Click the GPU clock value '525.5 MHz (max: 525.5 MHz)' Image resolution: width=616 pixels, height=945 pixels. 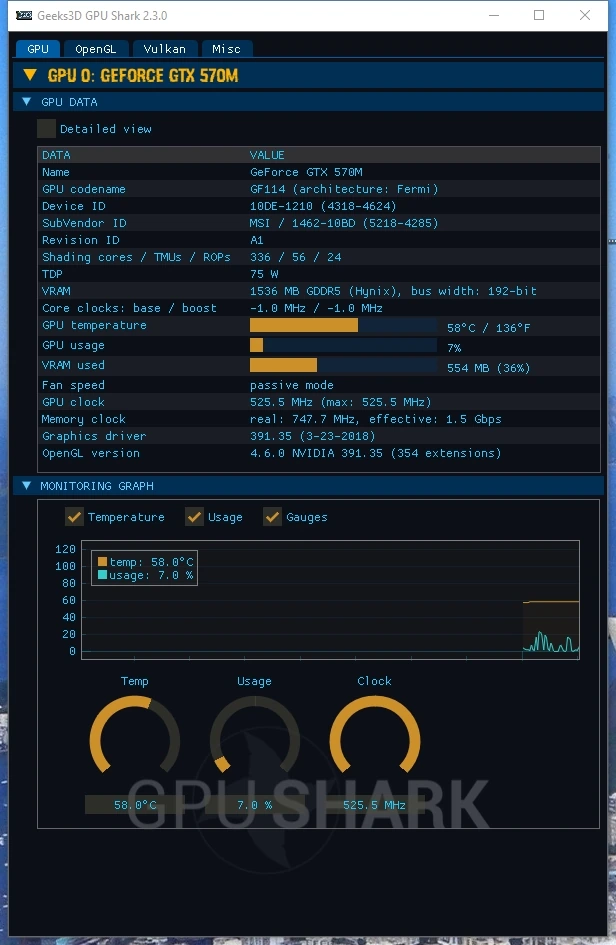coord(341,402)
